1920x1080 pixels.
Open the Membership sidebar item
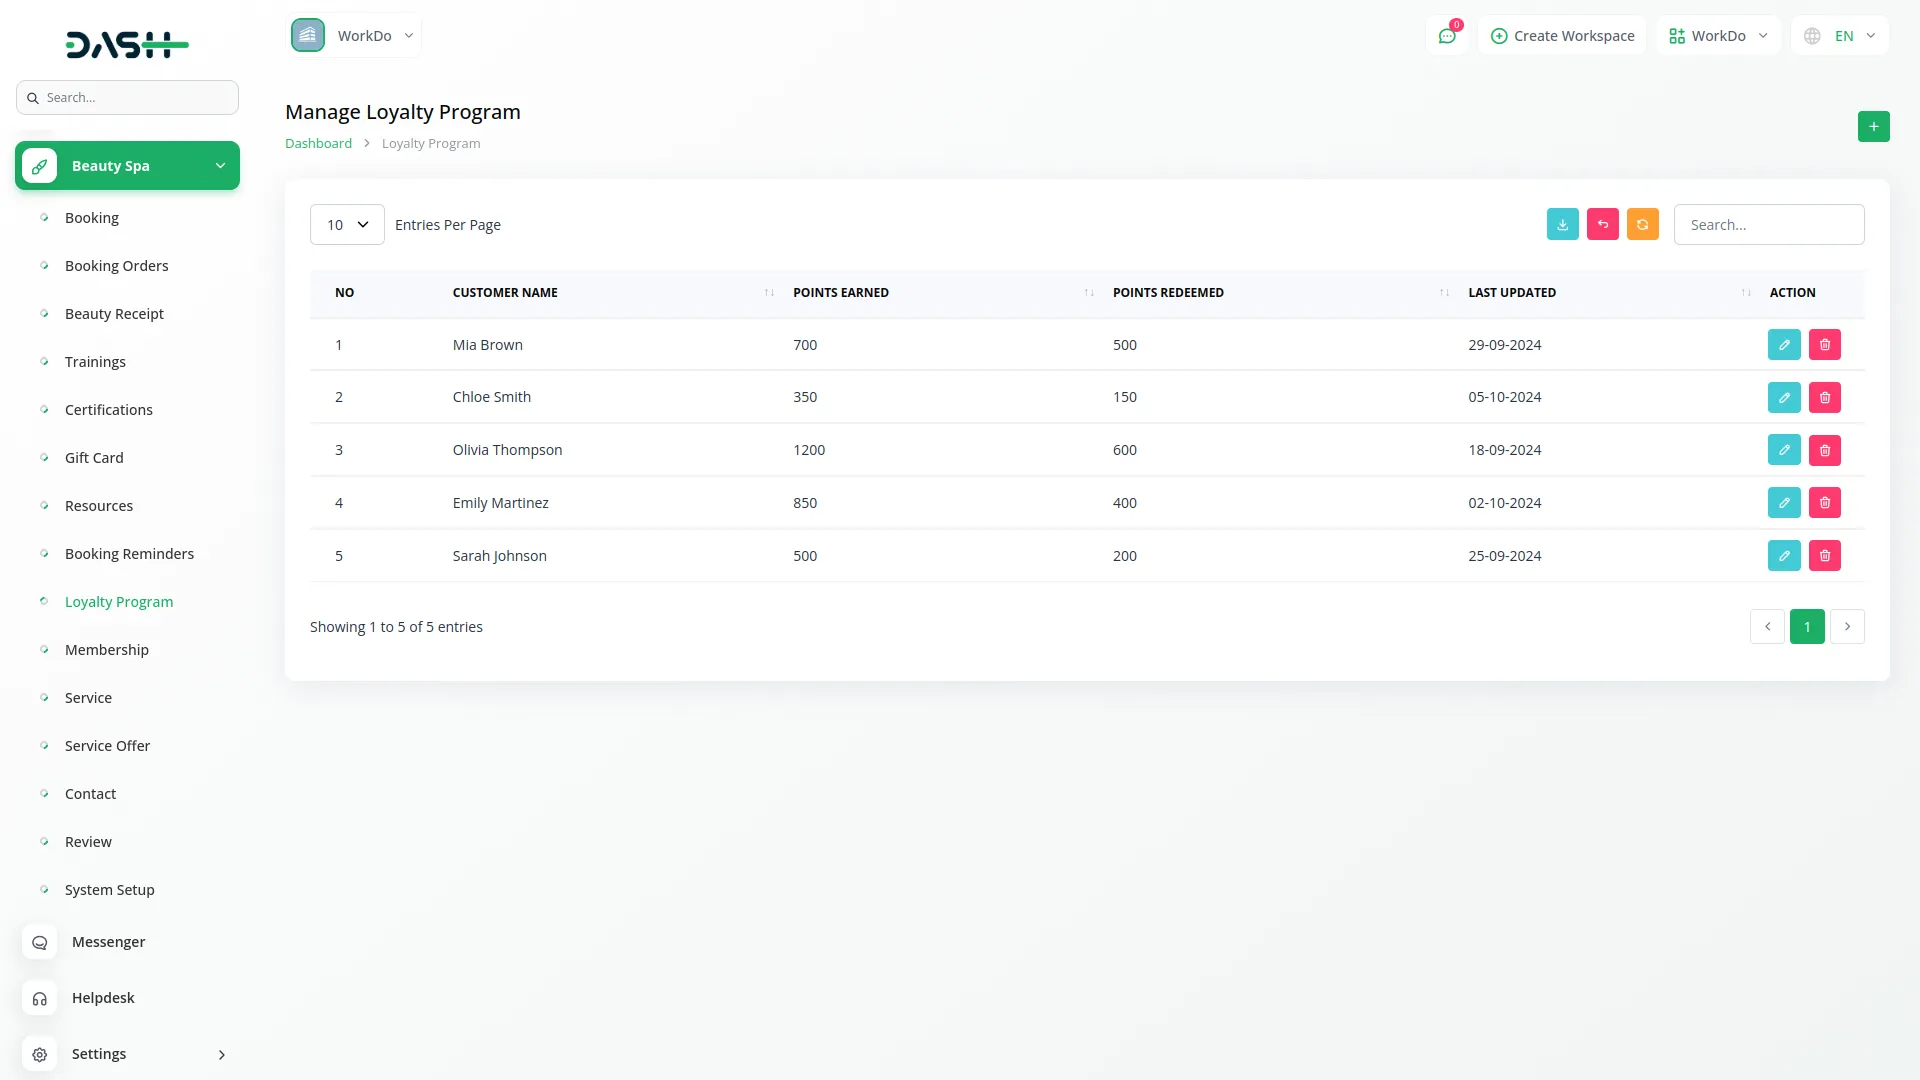pos(106,650)
